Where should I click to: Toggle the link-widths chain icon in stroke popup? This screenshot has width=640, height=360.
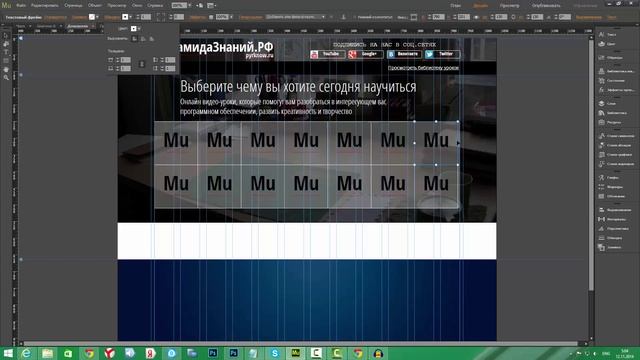pyautogui.click(x=142, y=64)
